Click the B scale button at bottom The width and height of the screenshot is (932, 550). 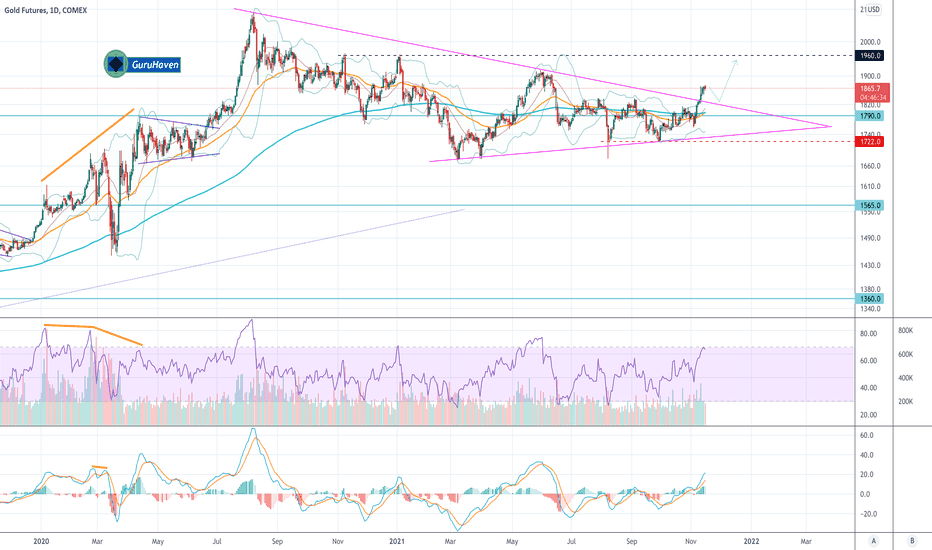coord(912,541)
